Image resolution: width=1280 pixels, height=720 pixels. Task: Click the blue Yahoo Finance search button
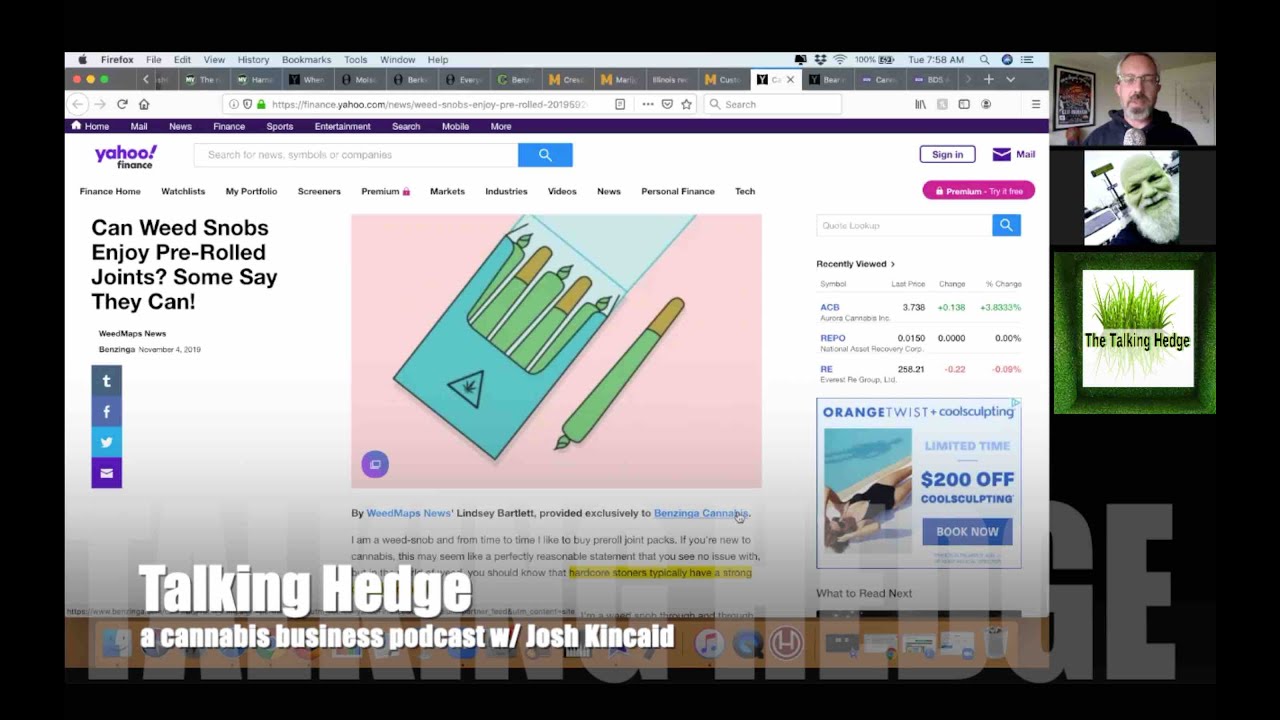coord(545,155)
